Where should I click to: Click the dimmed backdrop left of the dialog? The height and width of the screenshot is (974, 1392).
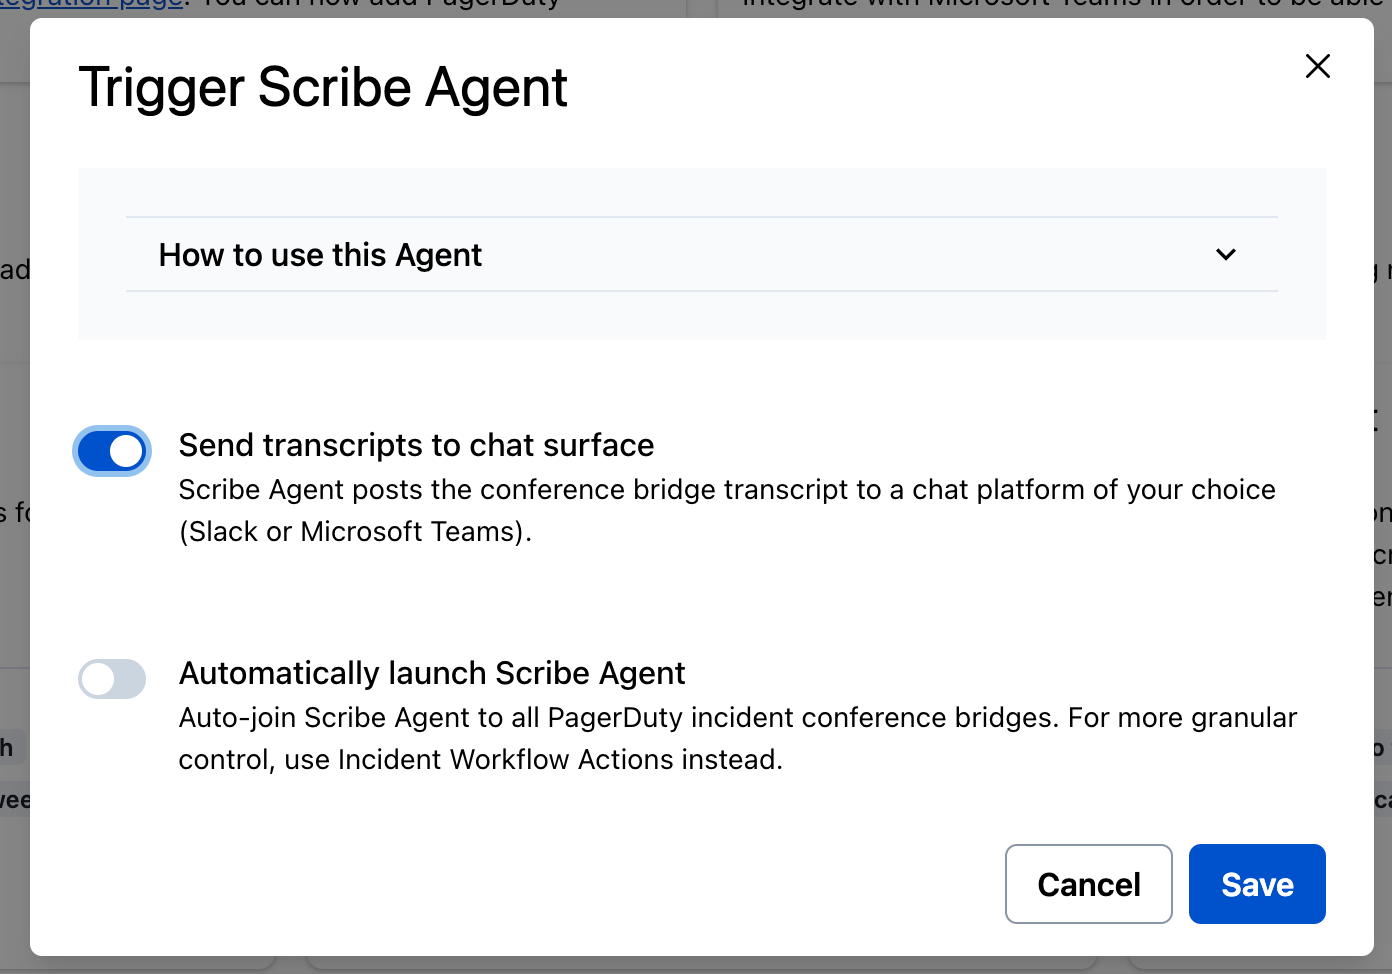tap(14, 400)
